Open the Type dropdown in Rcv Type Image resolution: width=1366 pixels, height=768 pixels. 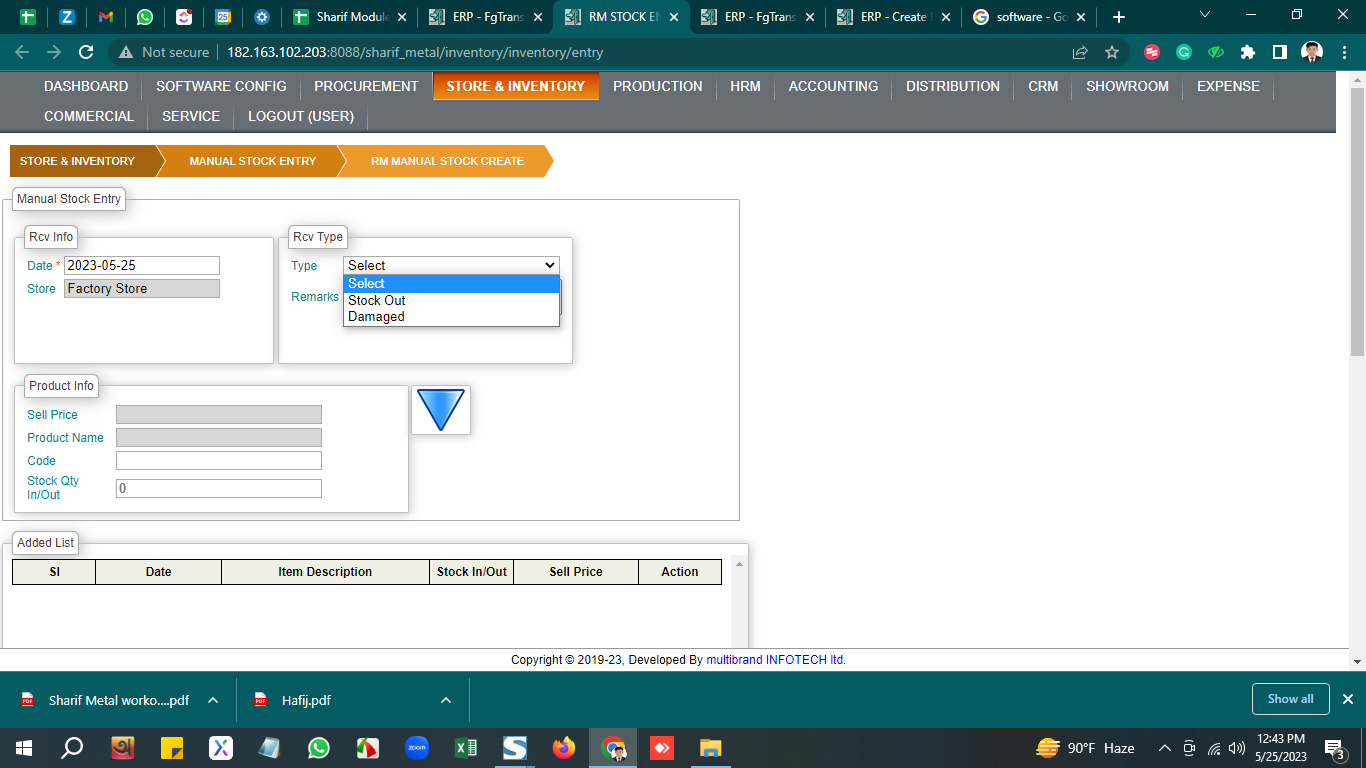451,265
